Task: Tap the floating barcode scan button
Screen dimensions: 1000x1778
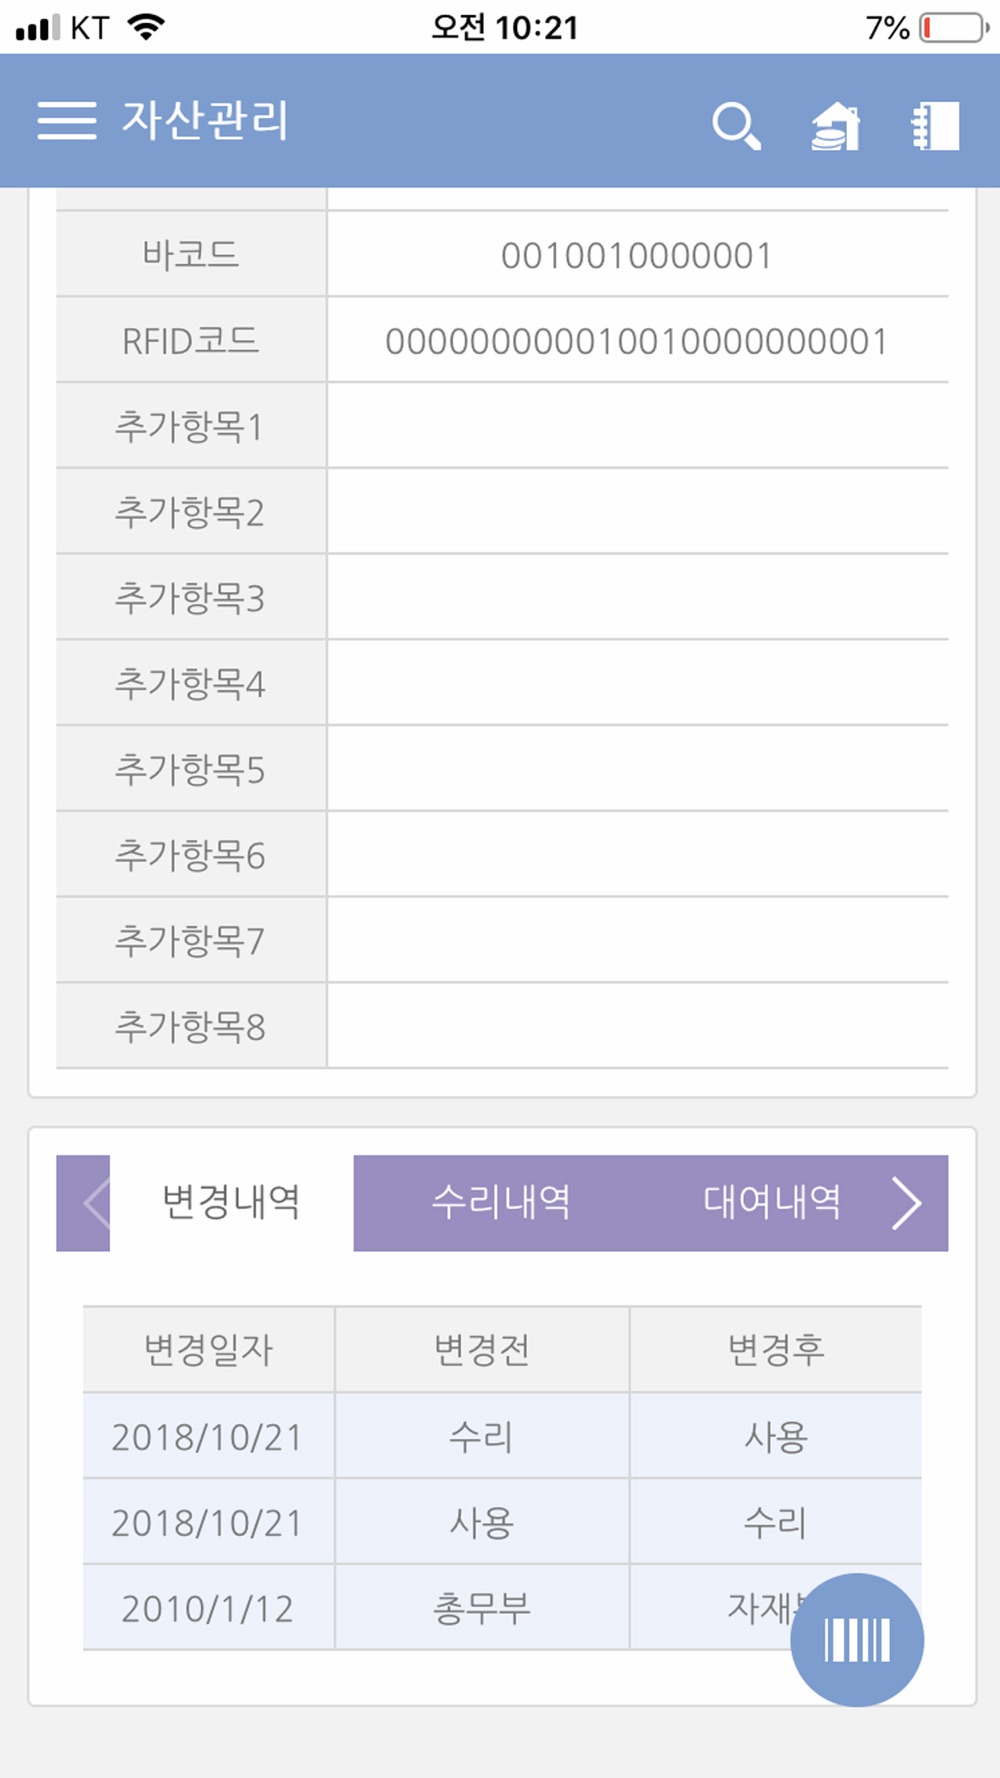Action: [x=857, y=1640]
